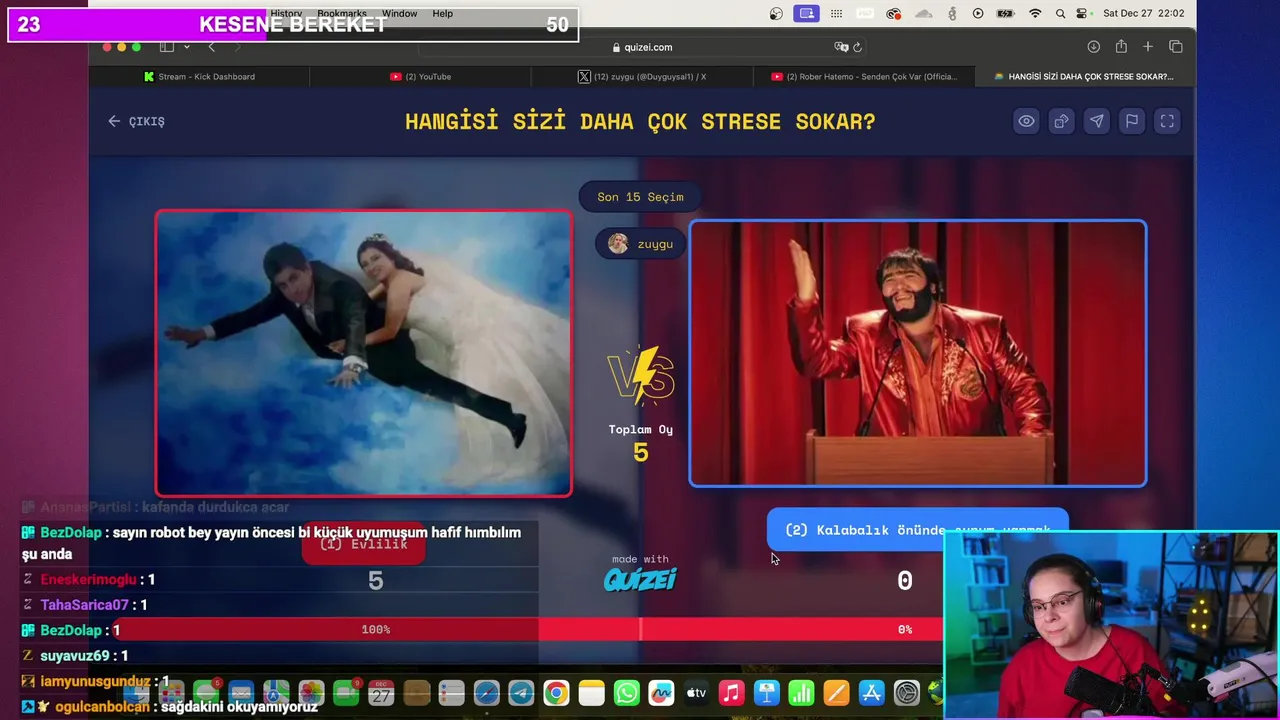1280x720 pixels.
Task: Click the copy link icon in quiz header
Action: pyautogui.click(x=1061, y=121)
